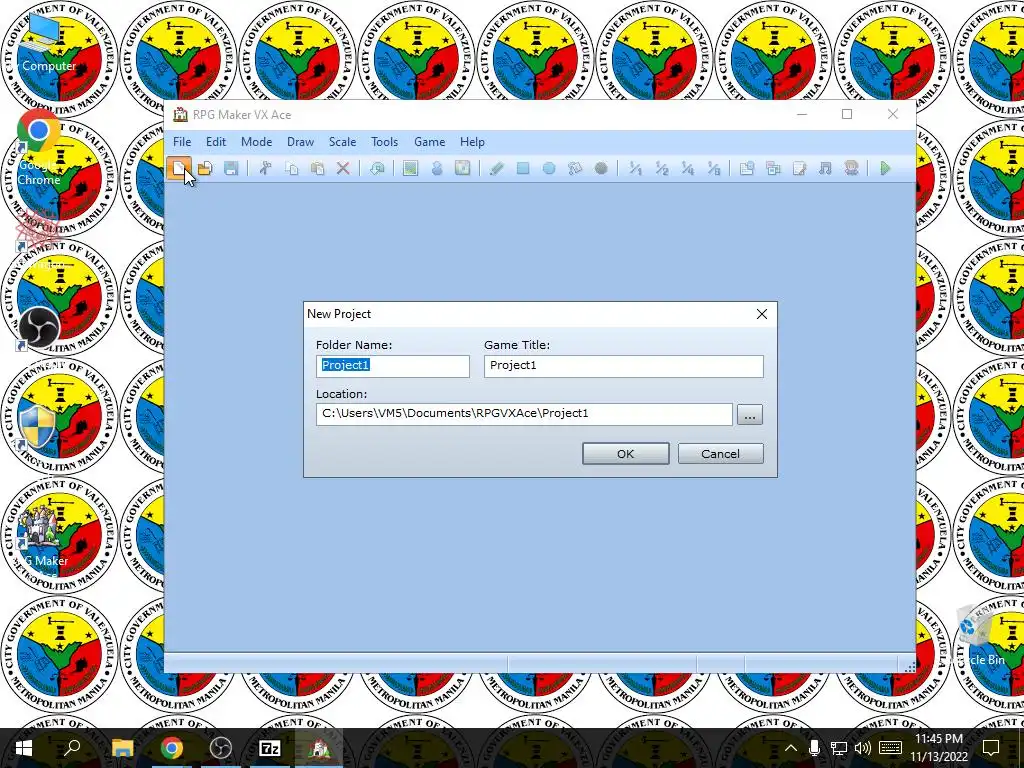This screenshot has width=1024, height=768.
Task: Click the Open Project toolbar icon
Action: [205, 168]
